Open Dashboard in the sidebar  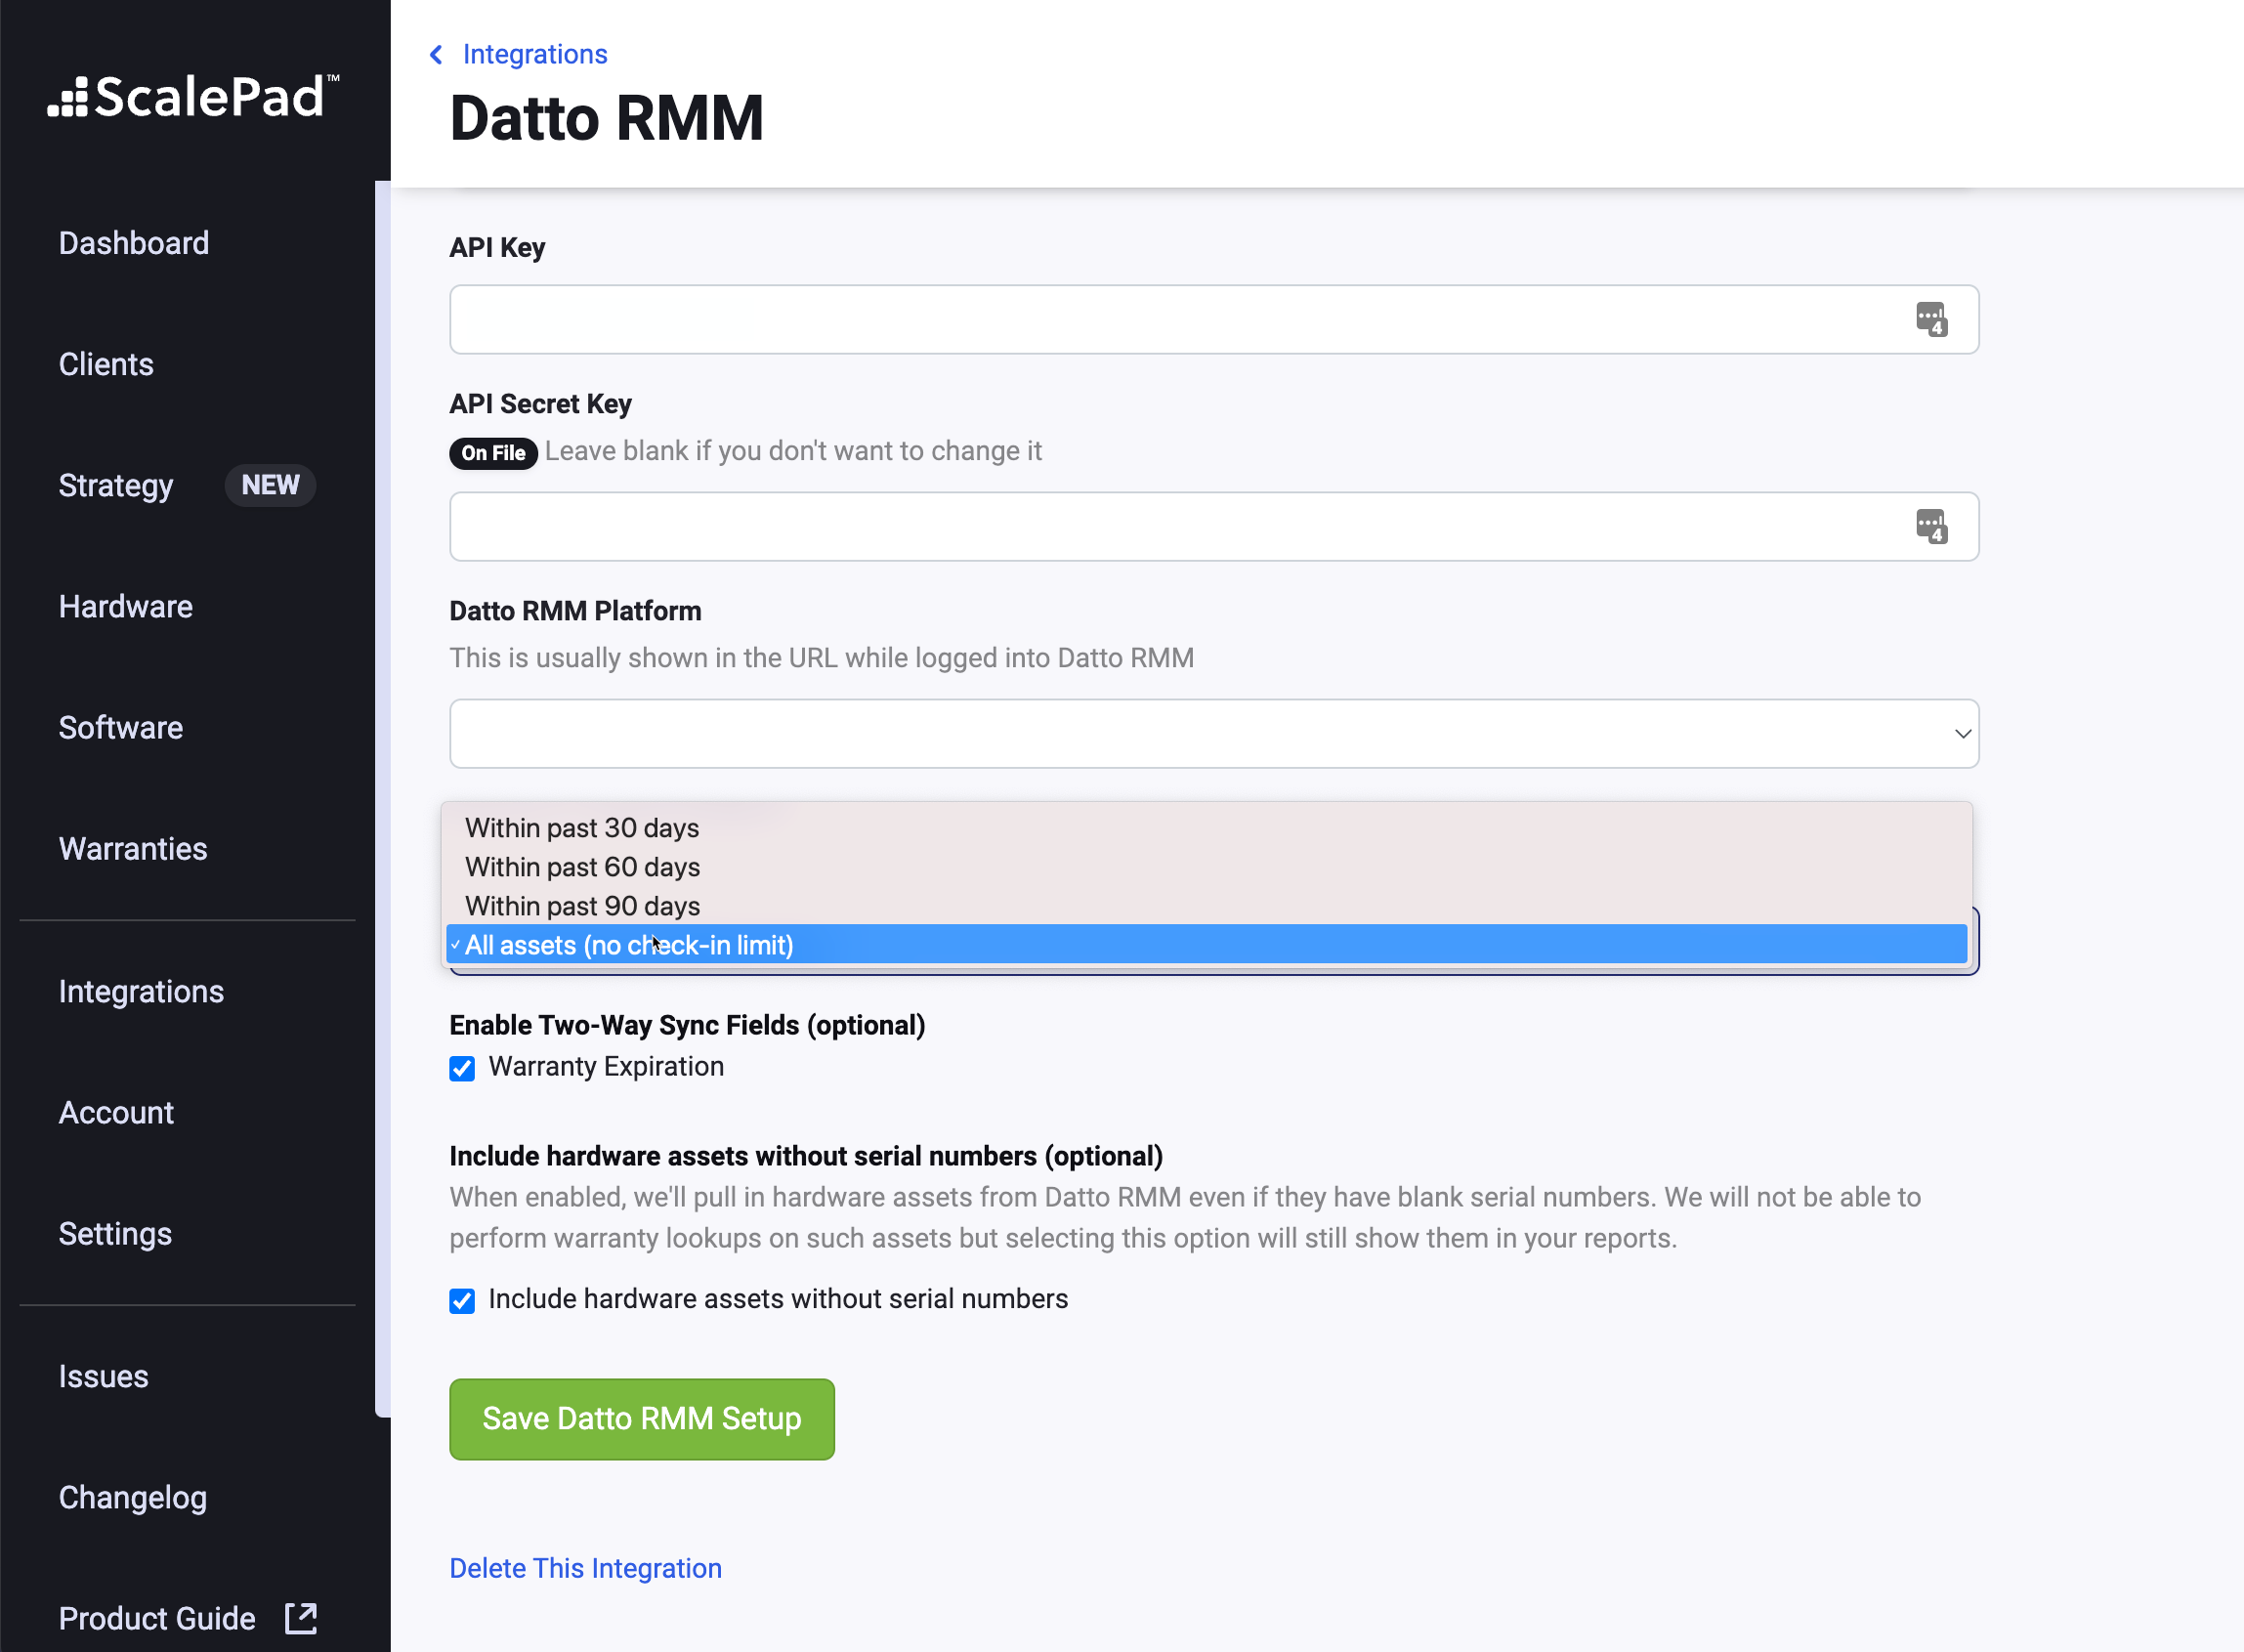point(134,243)
